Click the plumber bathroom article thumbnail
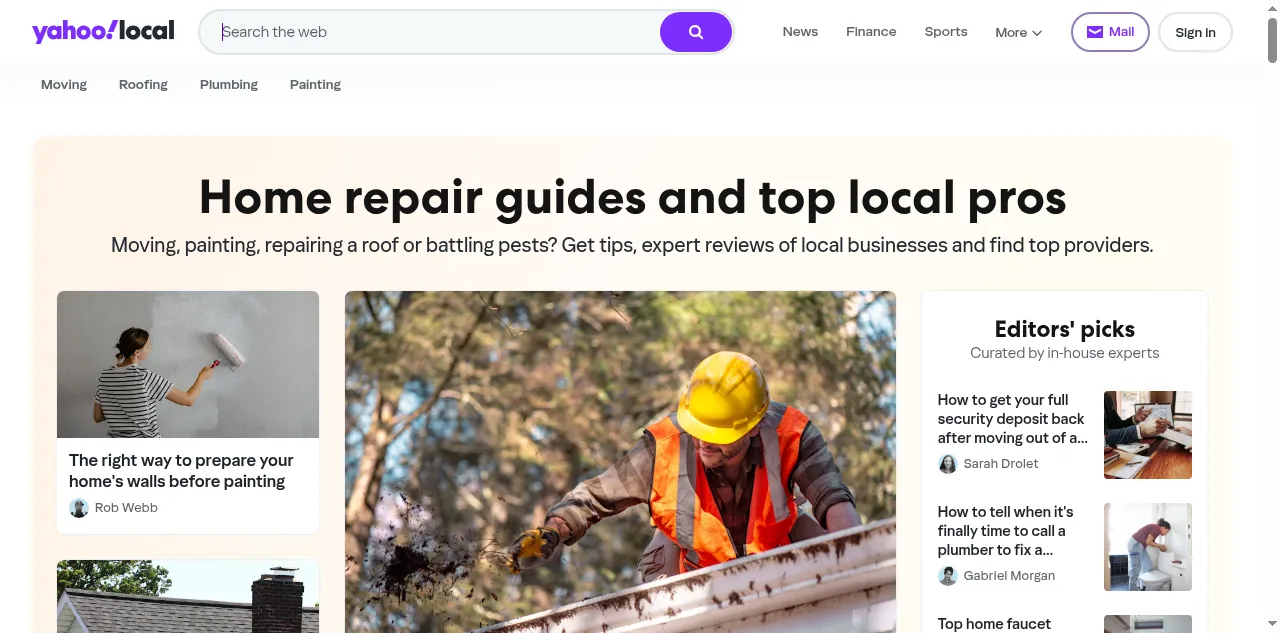This screenshot has width=1280, height=633. coord(1148,547)
